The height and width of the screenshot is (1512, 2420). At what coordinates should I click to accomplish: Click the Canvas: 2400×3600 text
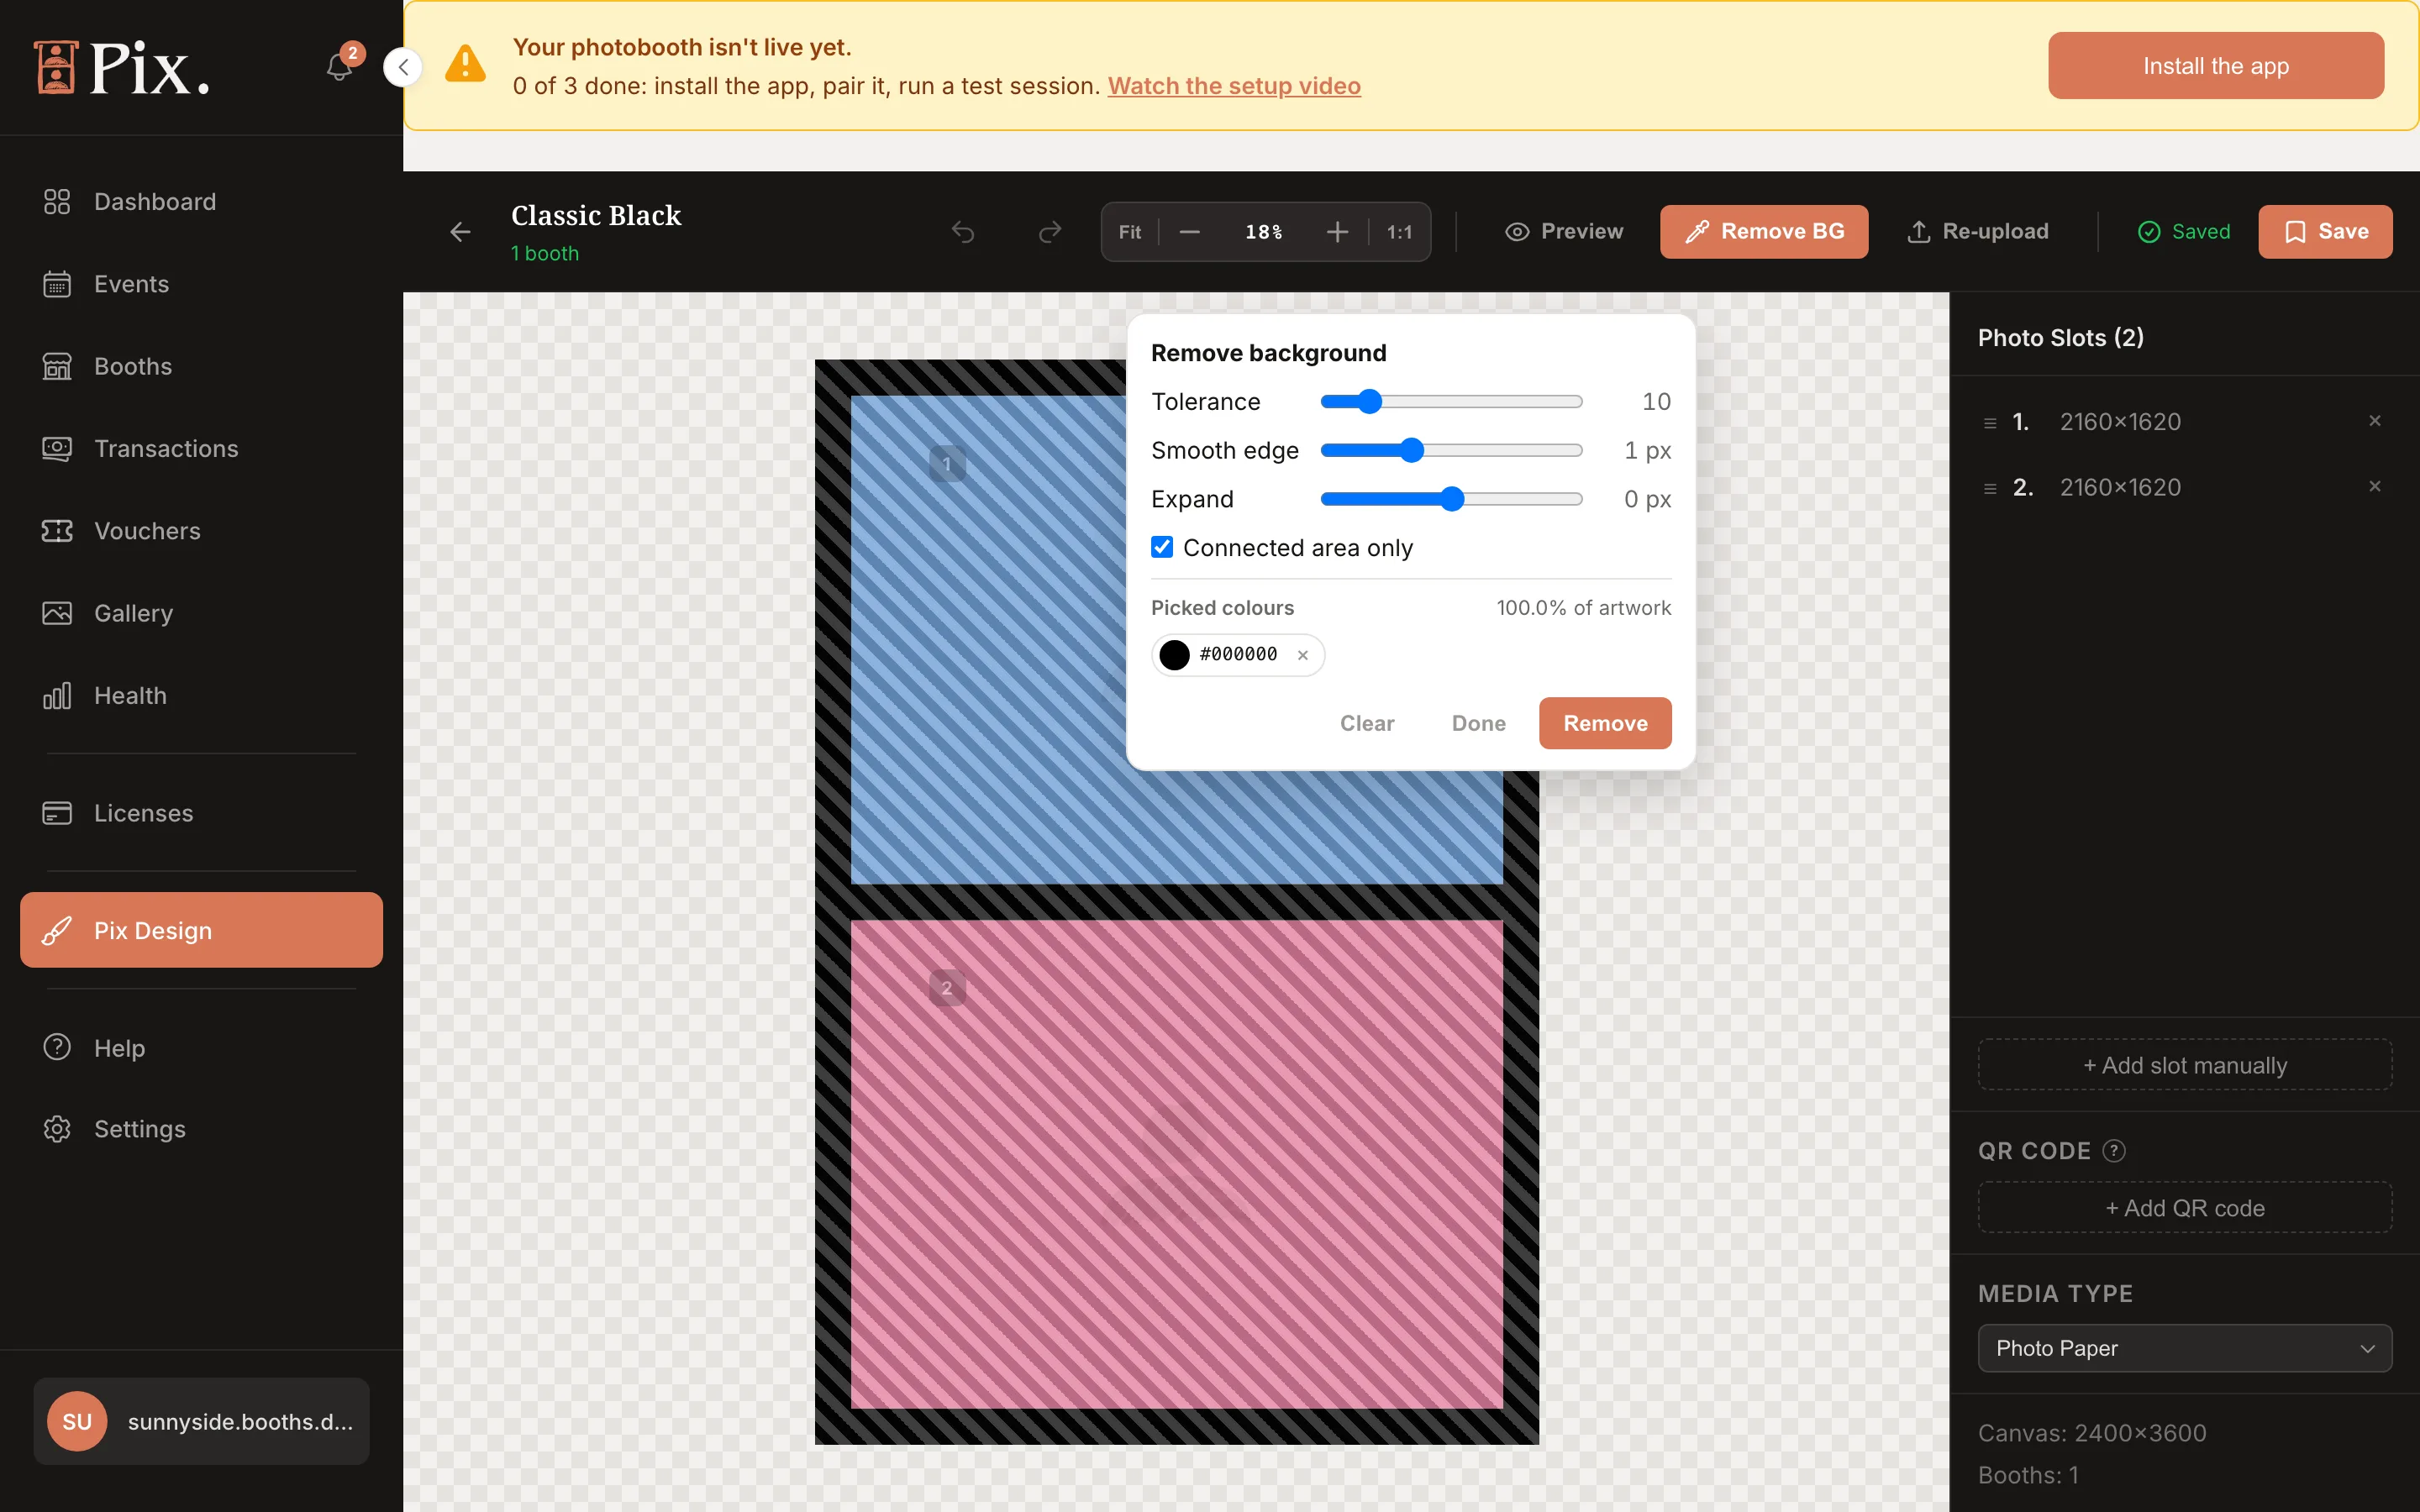[x=2092, y=1433]
